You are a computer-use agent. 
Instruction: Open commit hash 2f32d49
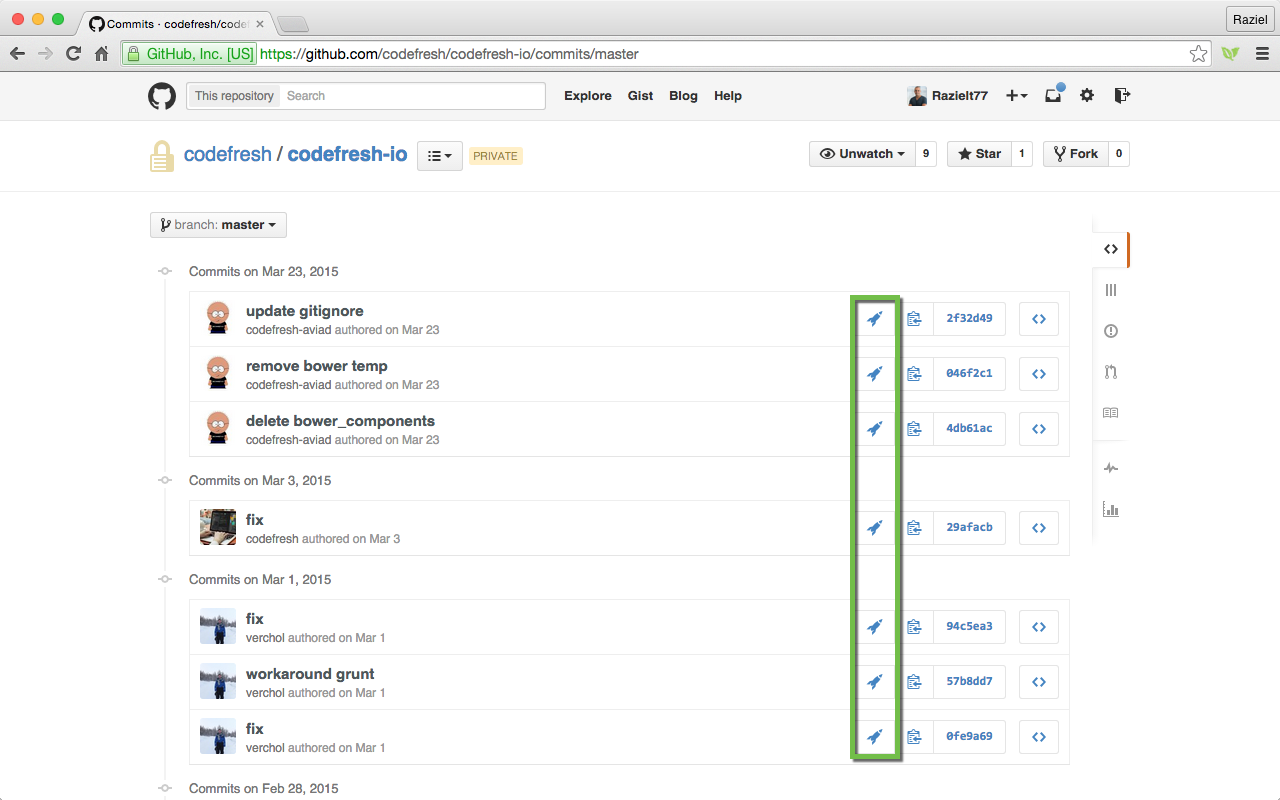coord(969,319)
